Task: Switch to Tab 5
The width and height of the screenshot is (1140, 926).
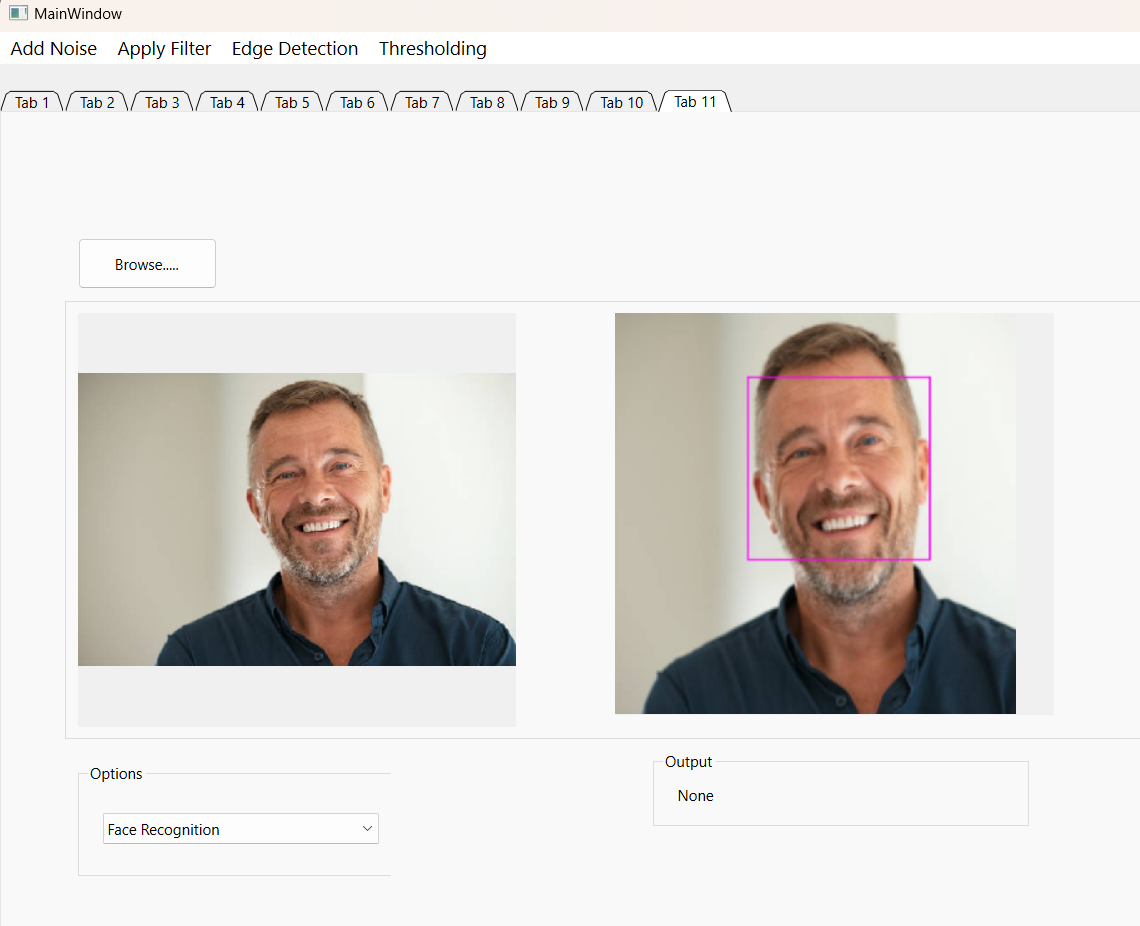Action: click(x=291, y=102)
